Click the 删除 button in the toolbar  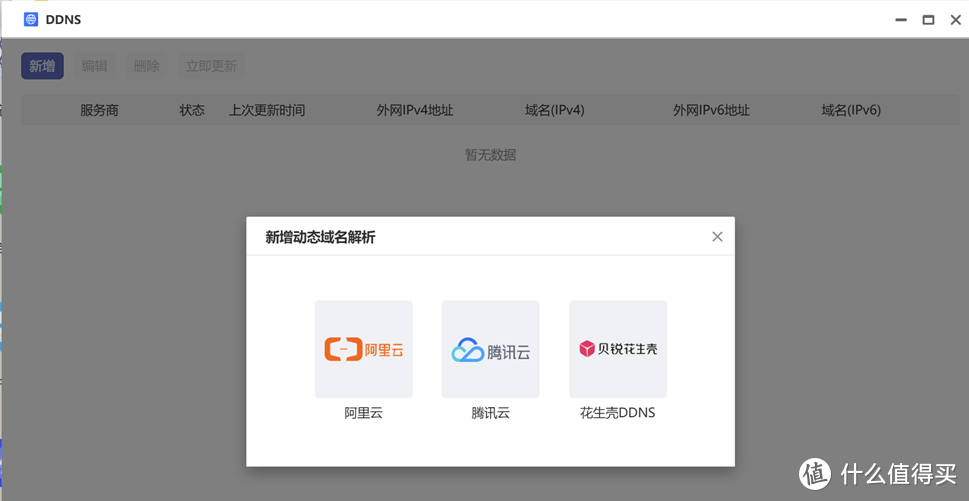click(x=146, y=66)
